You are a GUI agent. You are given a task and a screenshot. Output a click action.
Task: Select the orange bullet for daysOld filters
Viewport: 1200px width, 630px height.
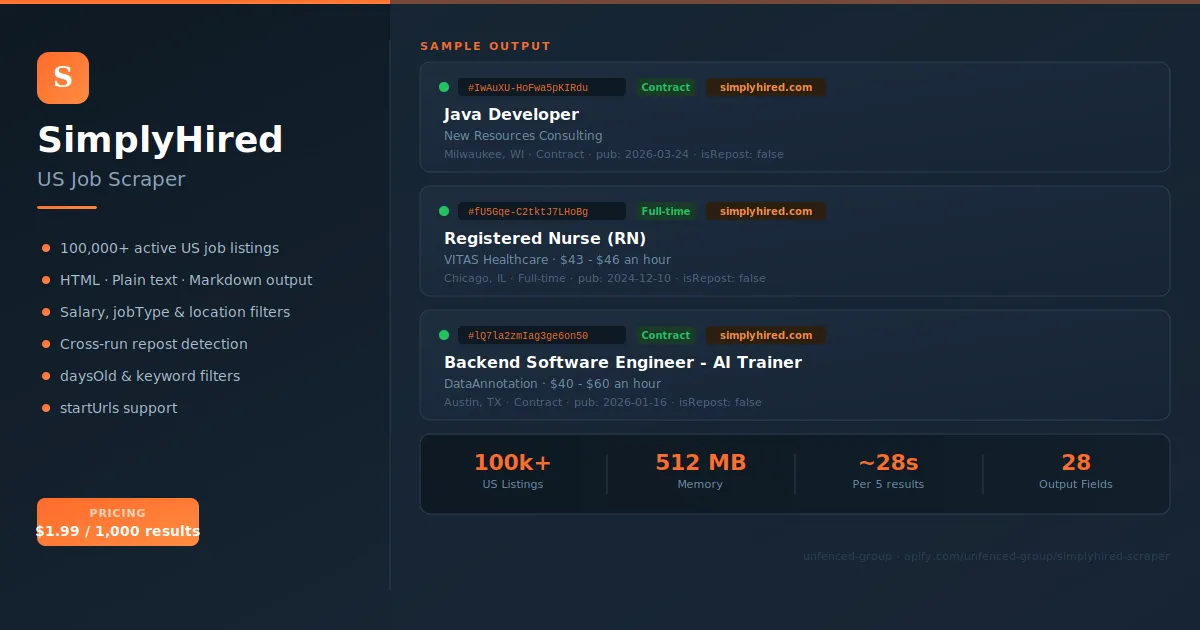pyautogui.click(x=44, y=376)
